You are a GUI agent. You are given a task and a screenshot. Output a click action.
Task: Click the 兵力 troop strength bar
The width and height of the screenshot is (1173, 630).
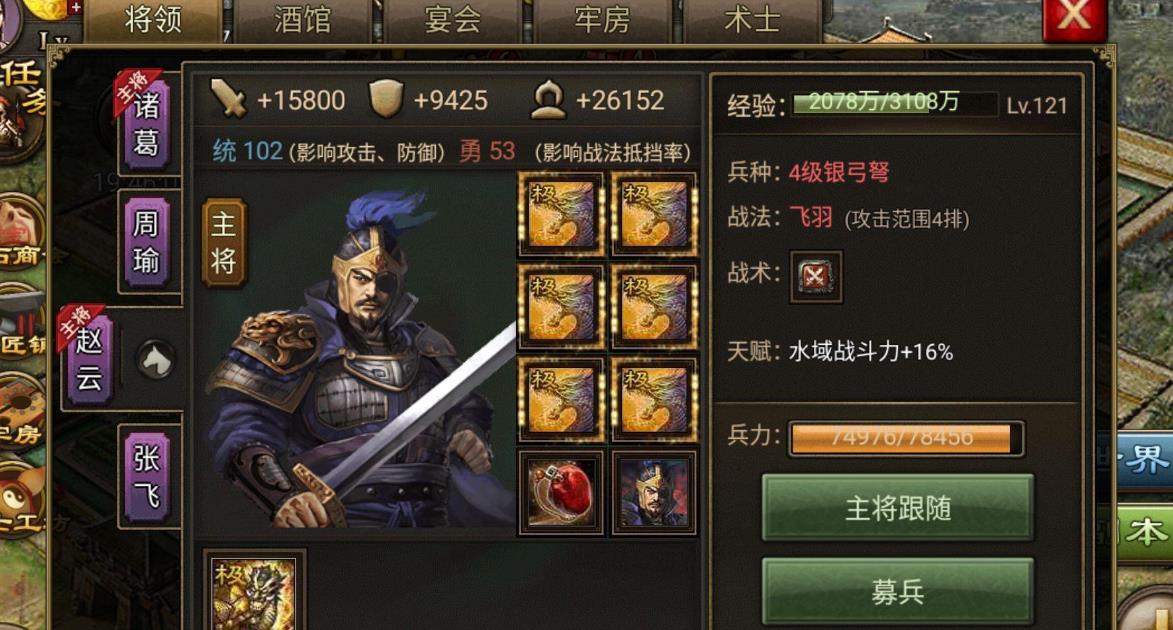[906, 438]
